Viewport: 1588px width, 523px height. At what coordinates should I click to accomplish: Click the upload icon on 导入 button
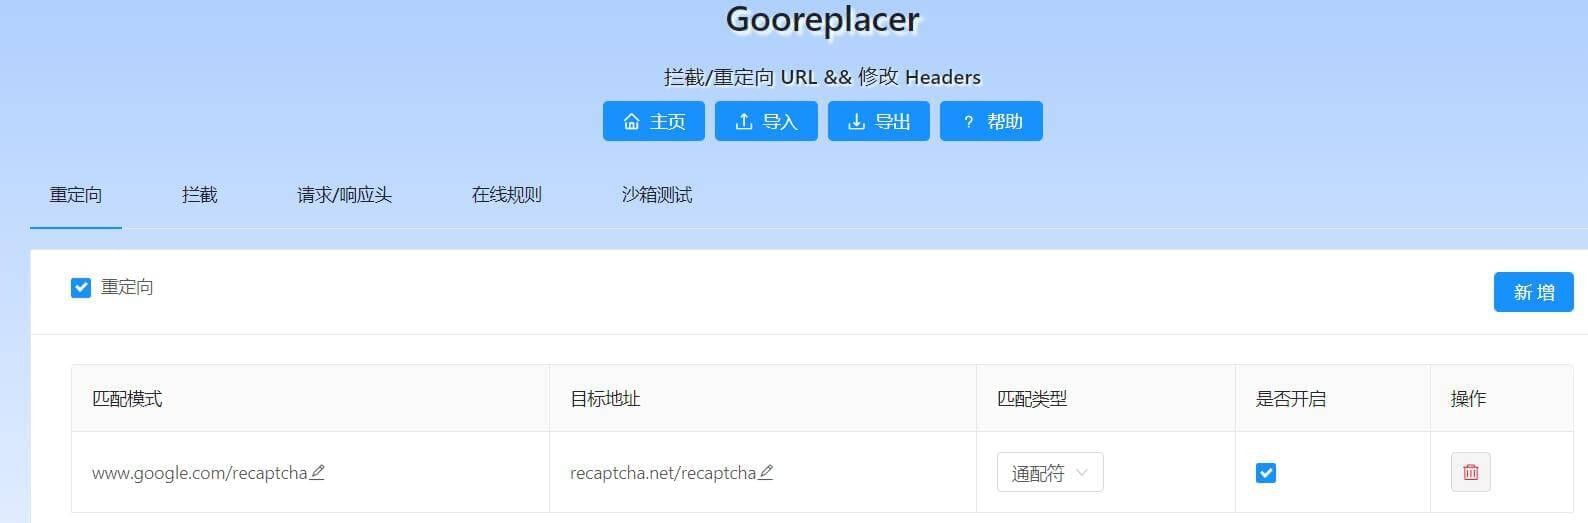click(x=744, y=121)
